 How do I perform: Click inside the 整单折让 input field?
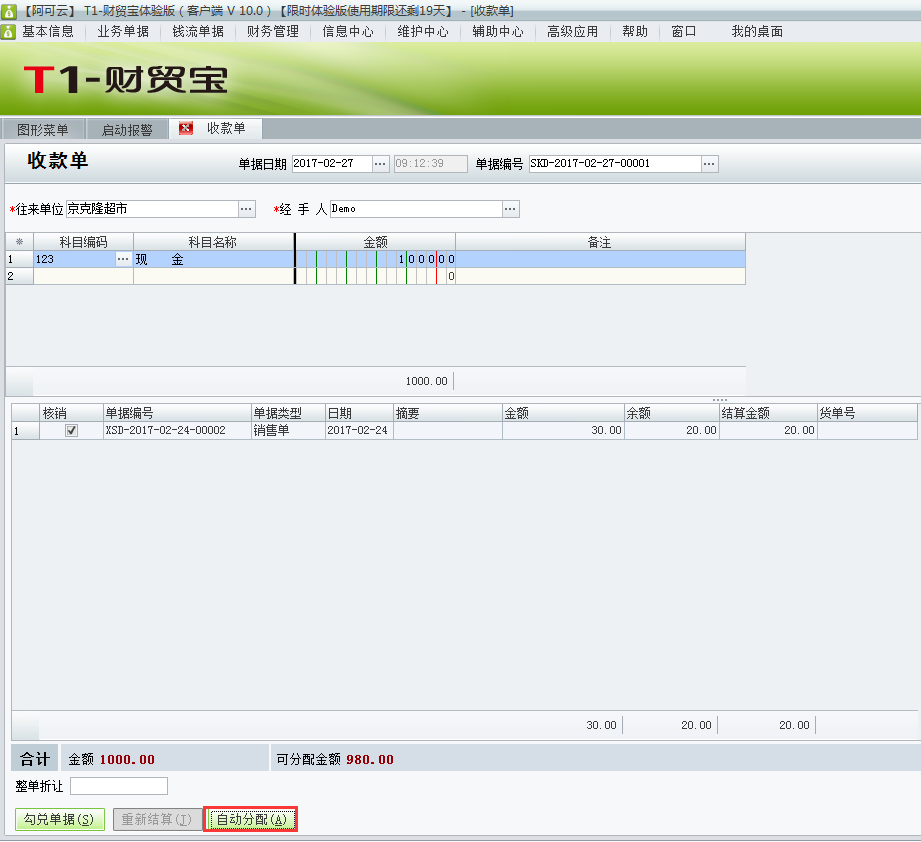coord(118,786)
